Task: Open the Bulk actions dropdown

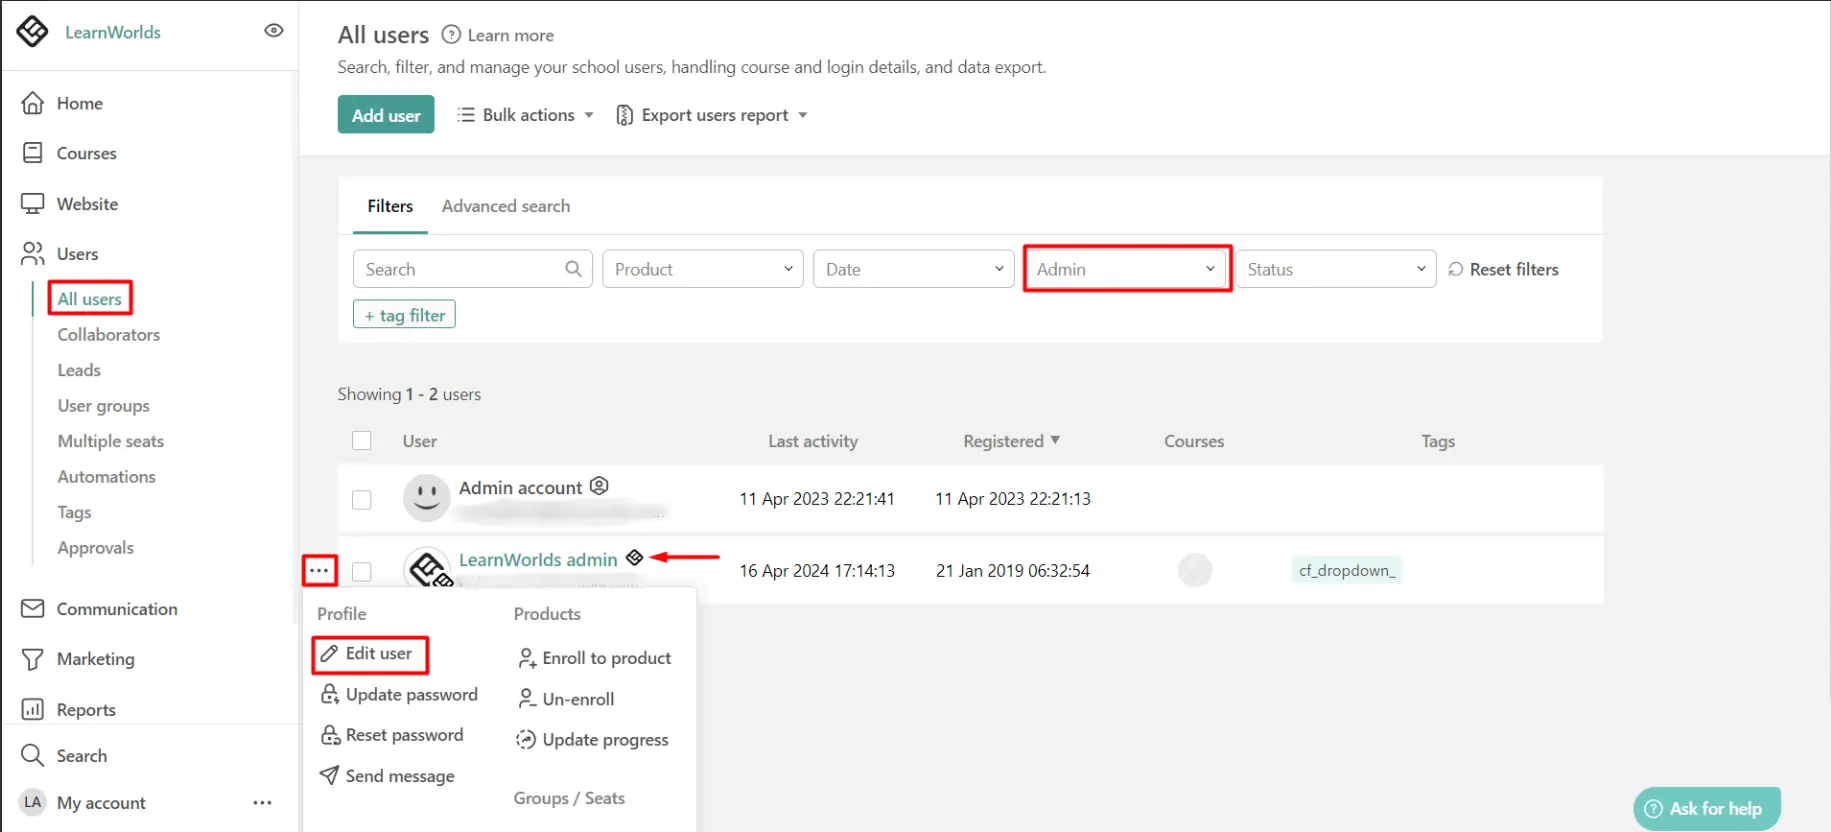Action: [x=526, y=115]
